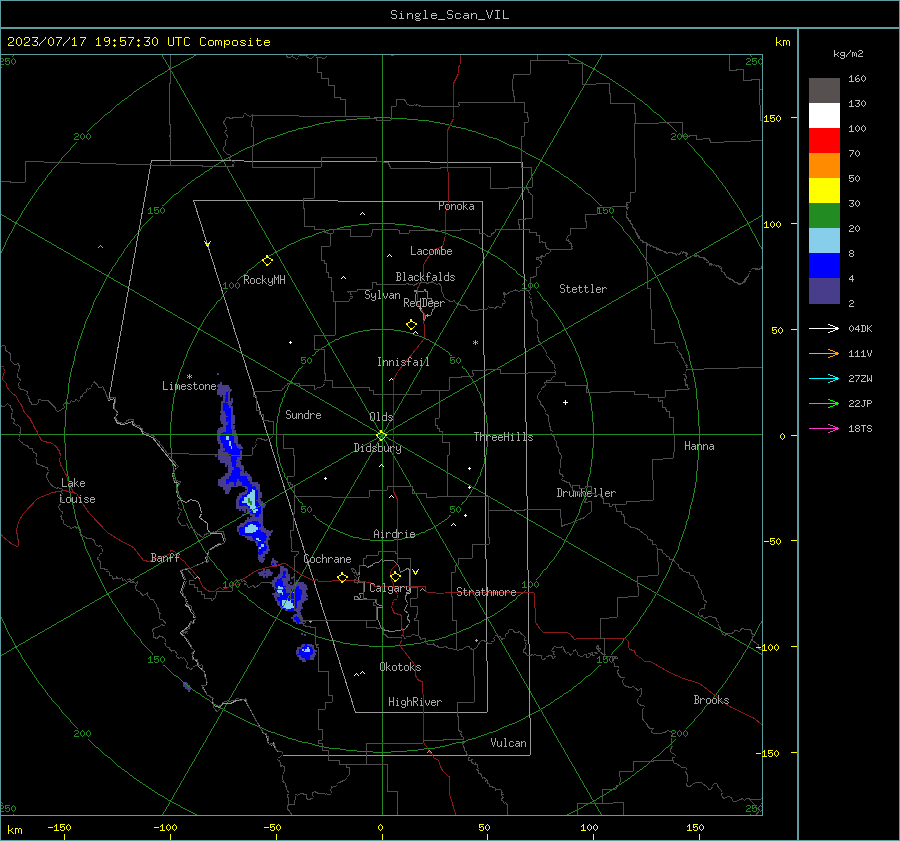Click the Single_Scan_VIL title text
This screenshot has height=841, width=900.
click(449, 15)
